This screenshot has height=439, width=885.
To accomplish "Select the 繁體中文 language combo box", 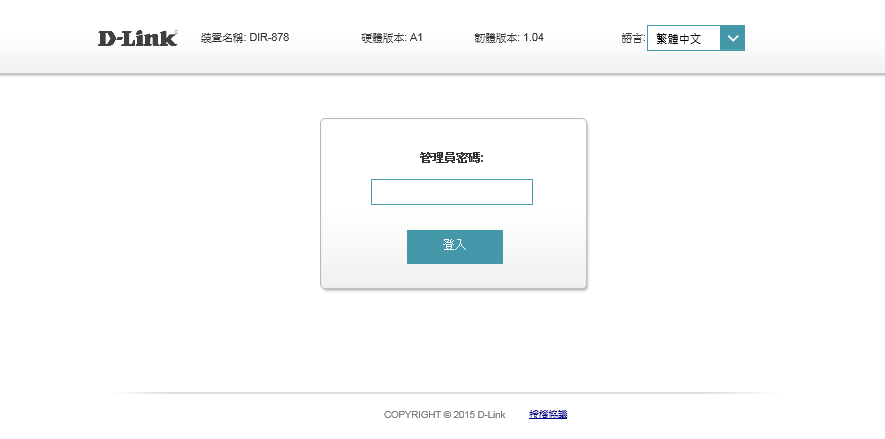I will pos(684,38).
